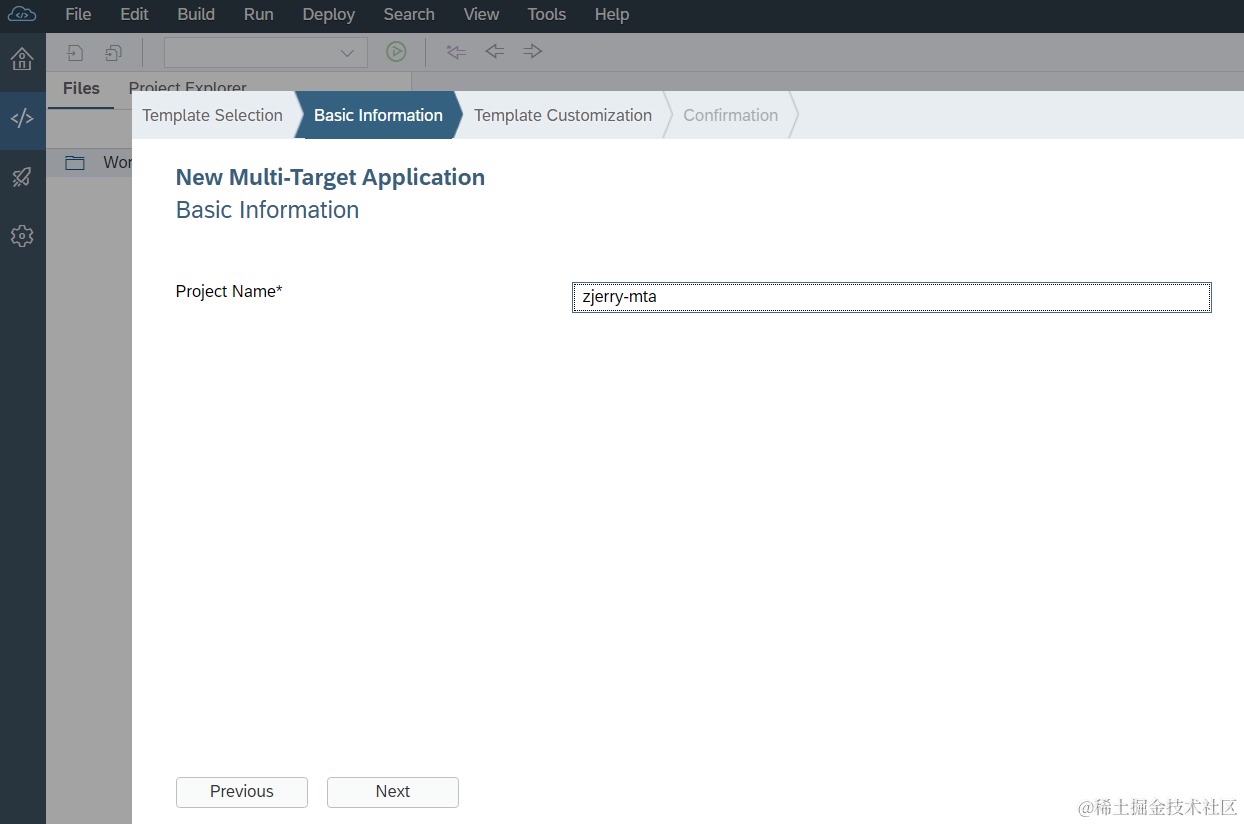Open the Search menu
Viewport: 1244px width, 824px height.
pyautogui.click(x=409, y=14)
